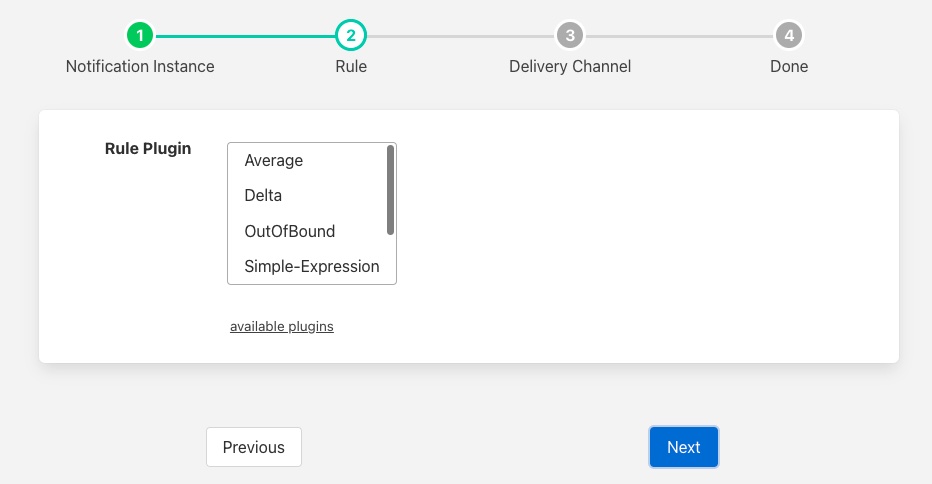The height and width of the screenshot is (484, 932).
Task: Select the Rule step label
Action: click(x=350, y=67)
